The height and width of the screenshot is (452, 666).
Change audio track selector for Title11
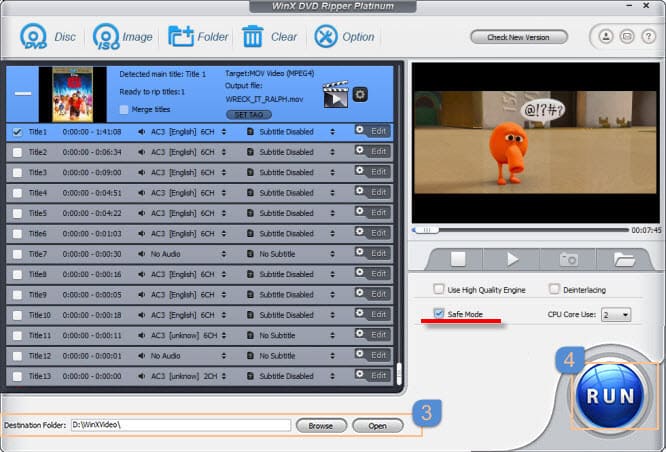[x=223, y=336]
